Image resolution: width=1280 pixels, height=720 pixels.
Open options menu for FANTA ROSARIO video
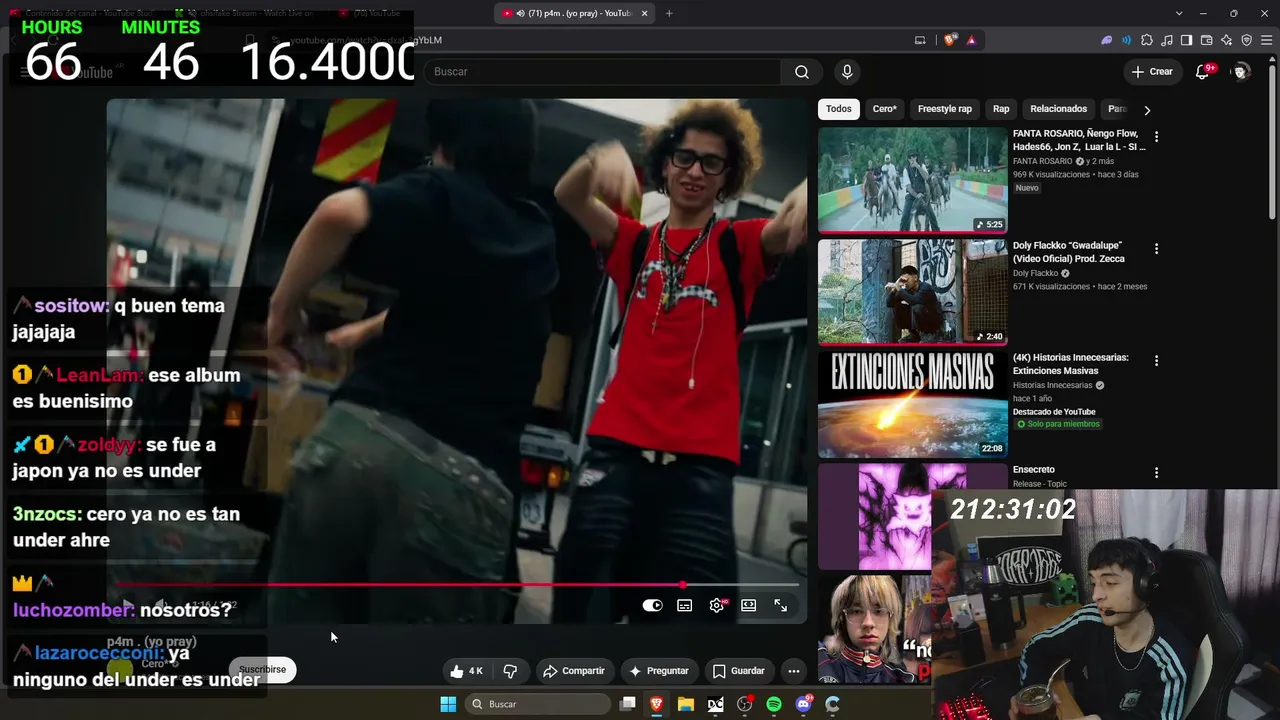pos(1156,136)
